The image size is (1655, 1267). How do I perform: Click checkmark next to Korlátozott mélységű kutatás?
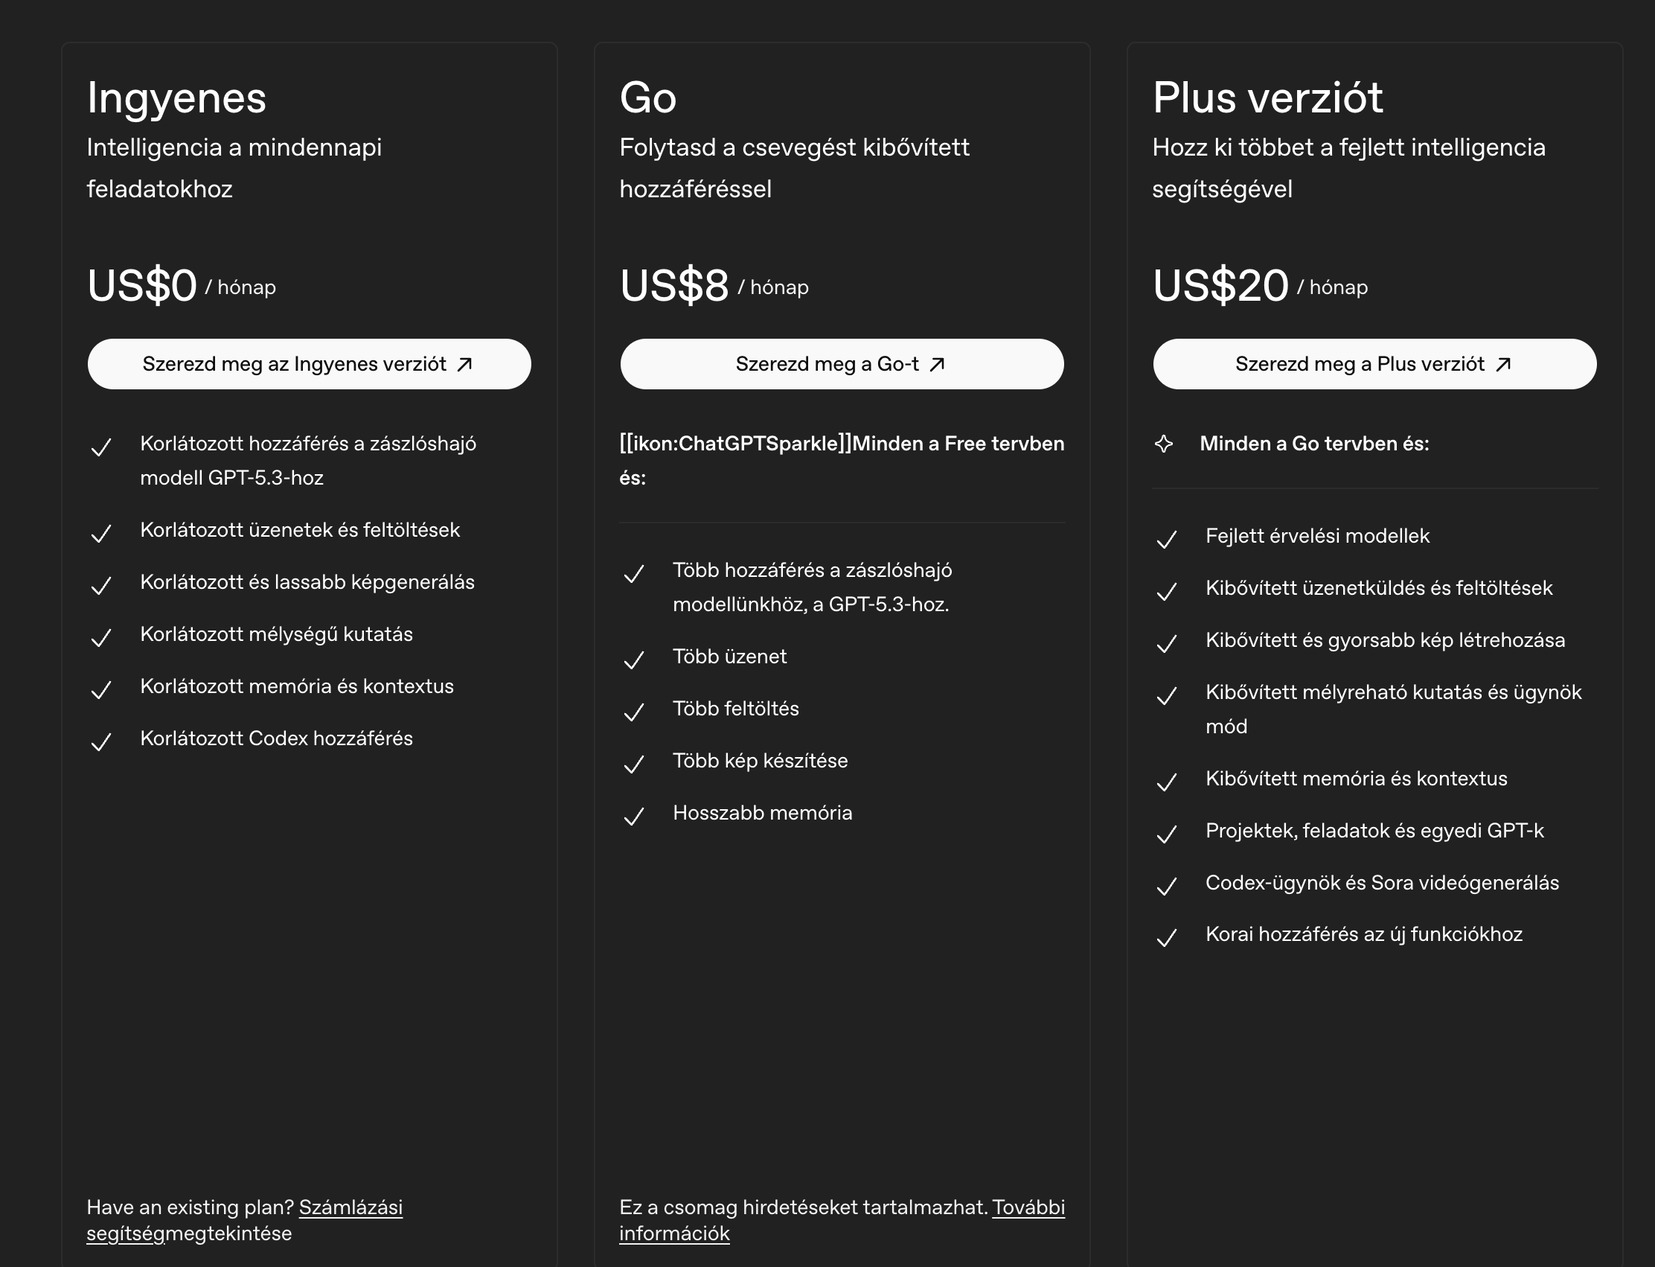(101, 638)
